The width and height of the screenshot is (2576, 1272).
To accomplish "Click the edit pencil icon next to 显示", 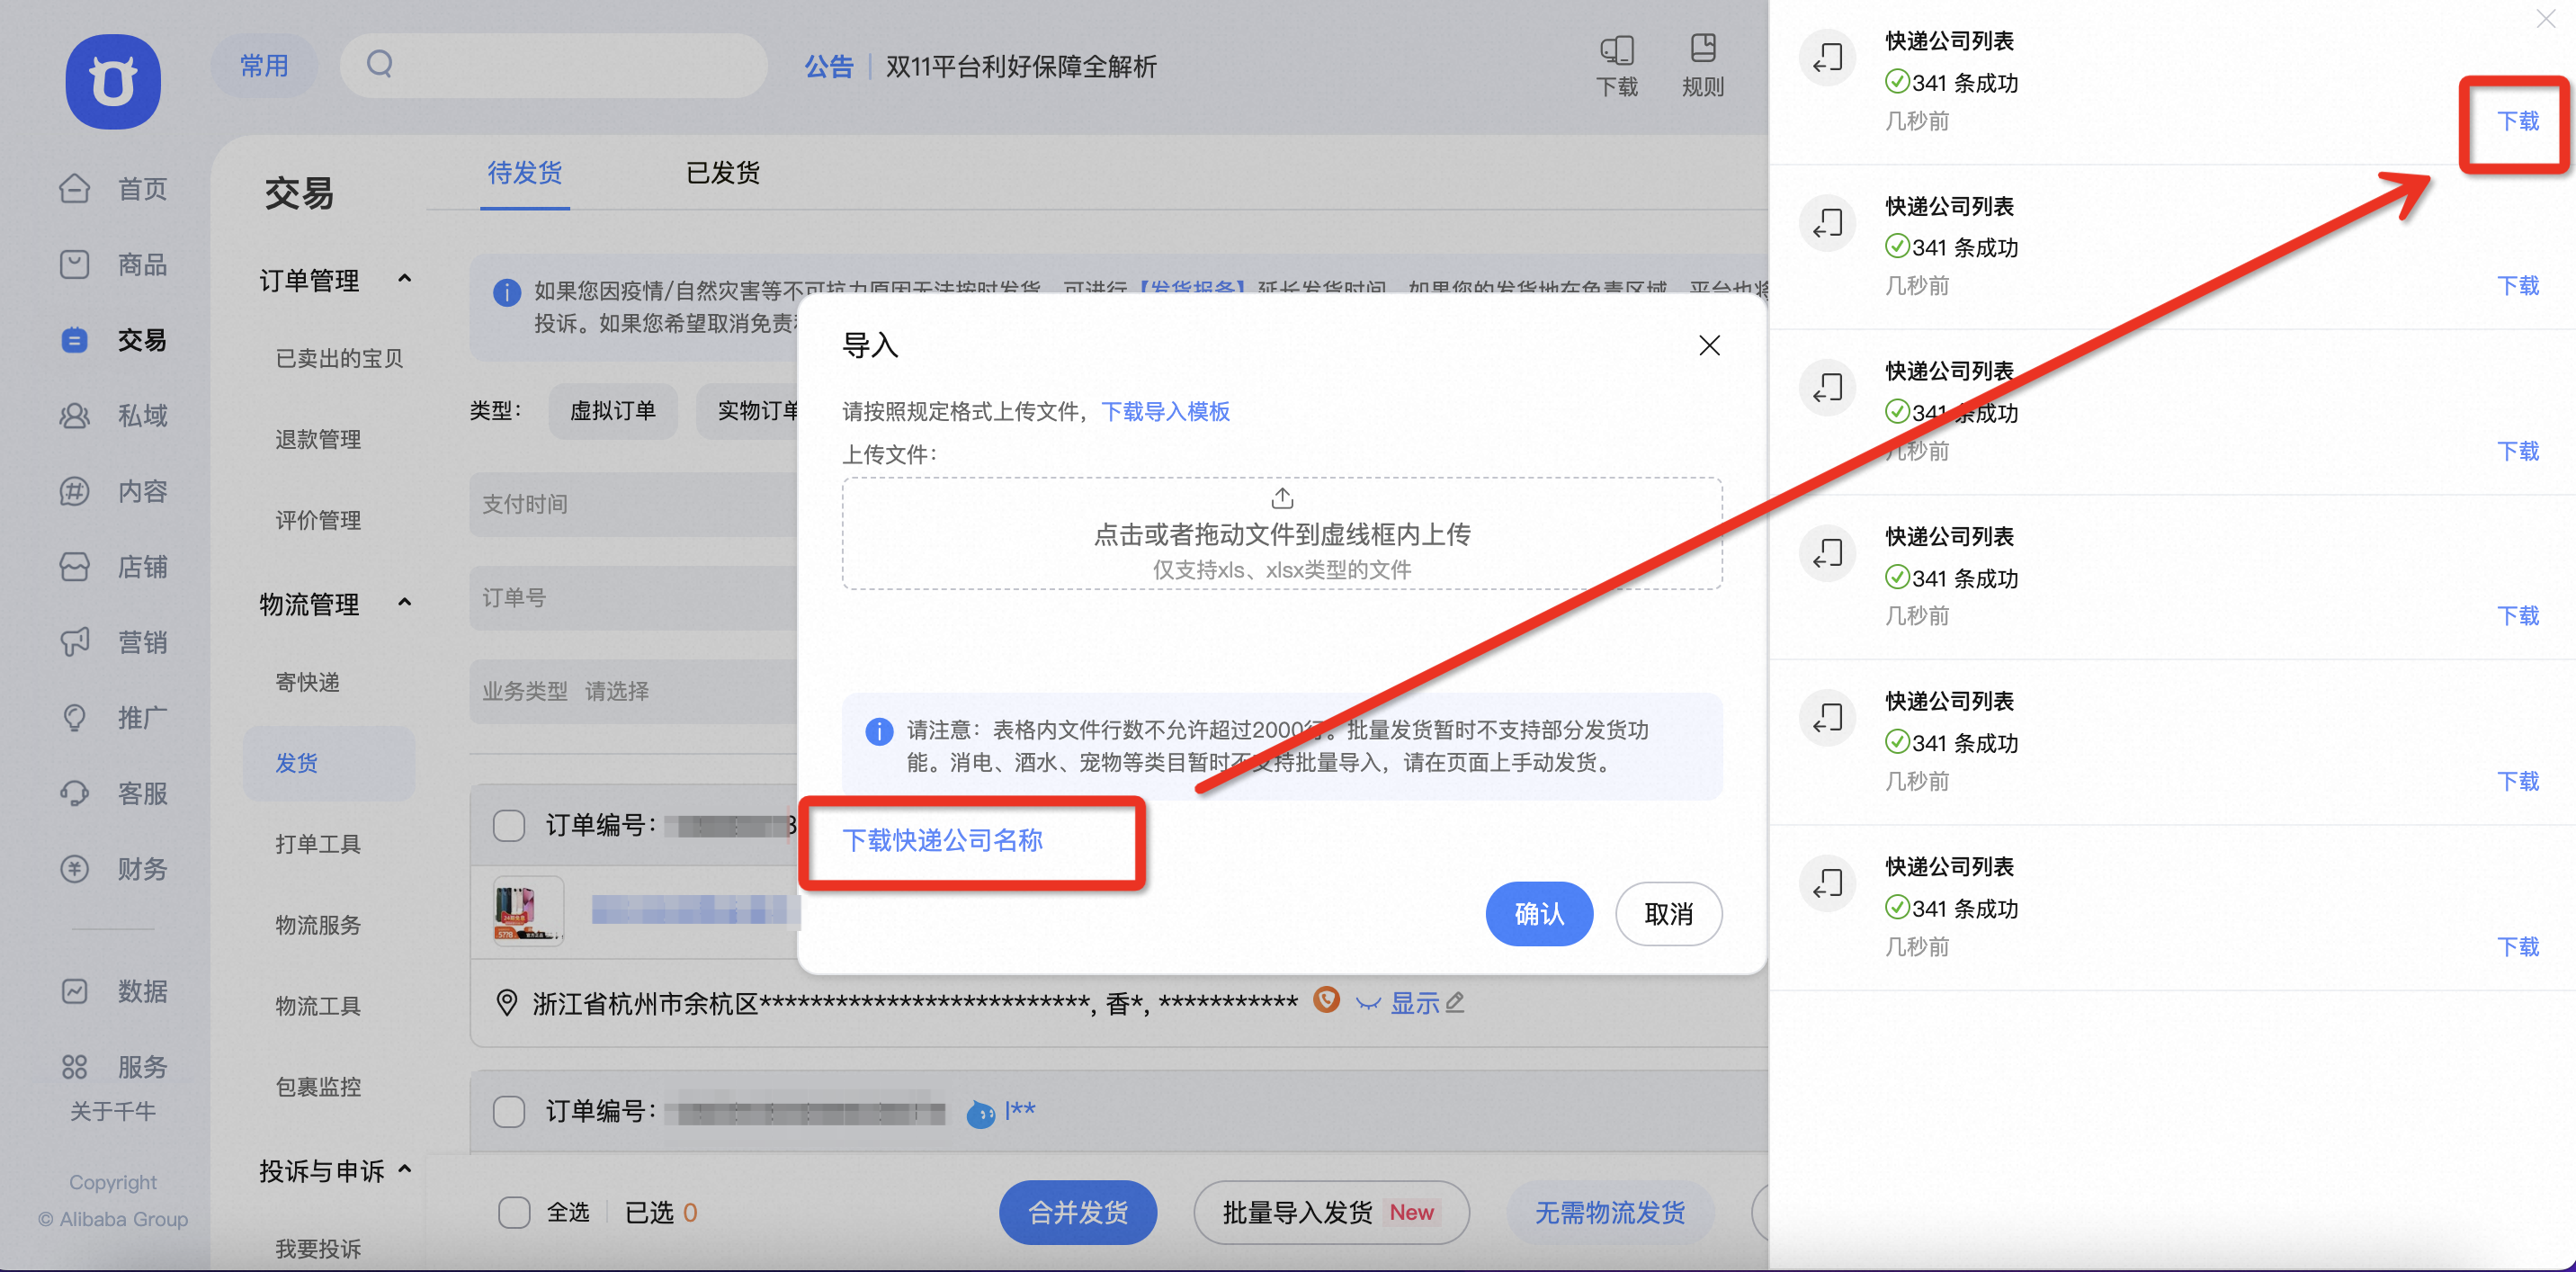I will pyautogui.click(x=1455, y=1002).
